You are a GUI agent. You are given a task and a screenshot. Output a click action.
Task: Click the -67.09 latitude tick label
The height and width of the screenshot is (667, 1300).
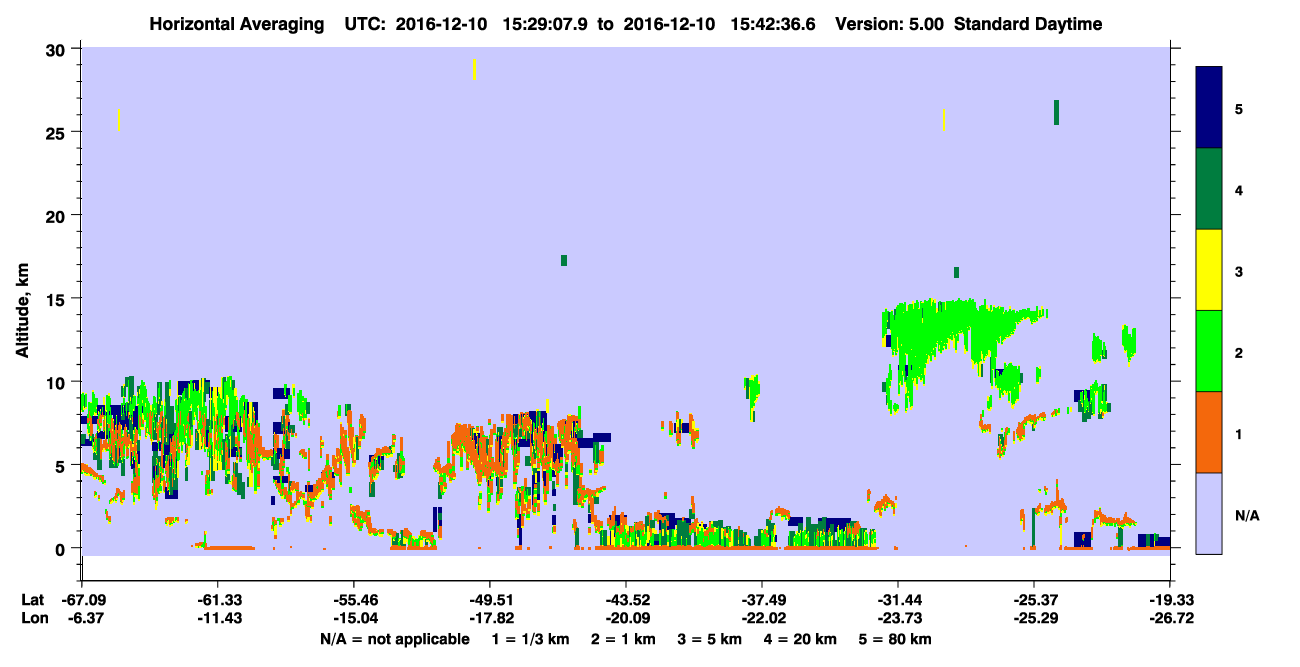(81, 600)
